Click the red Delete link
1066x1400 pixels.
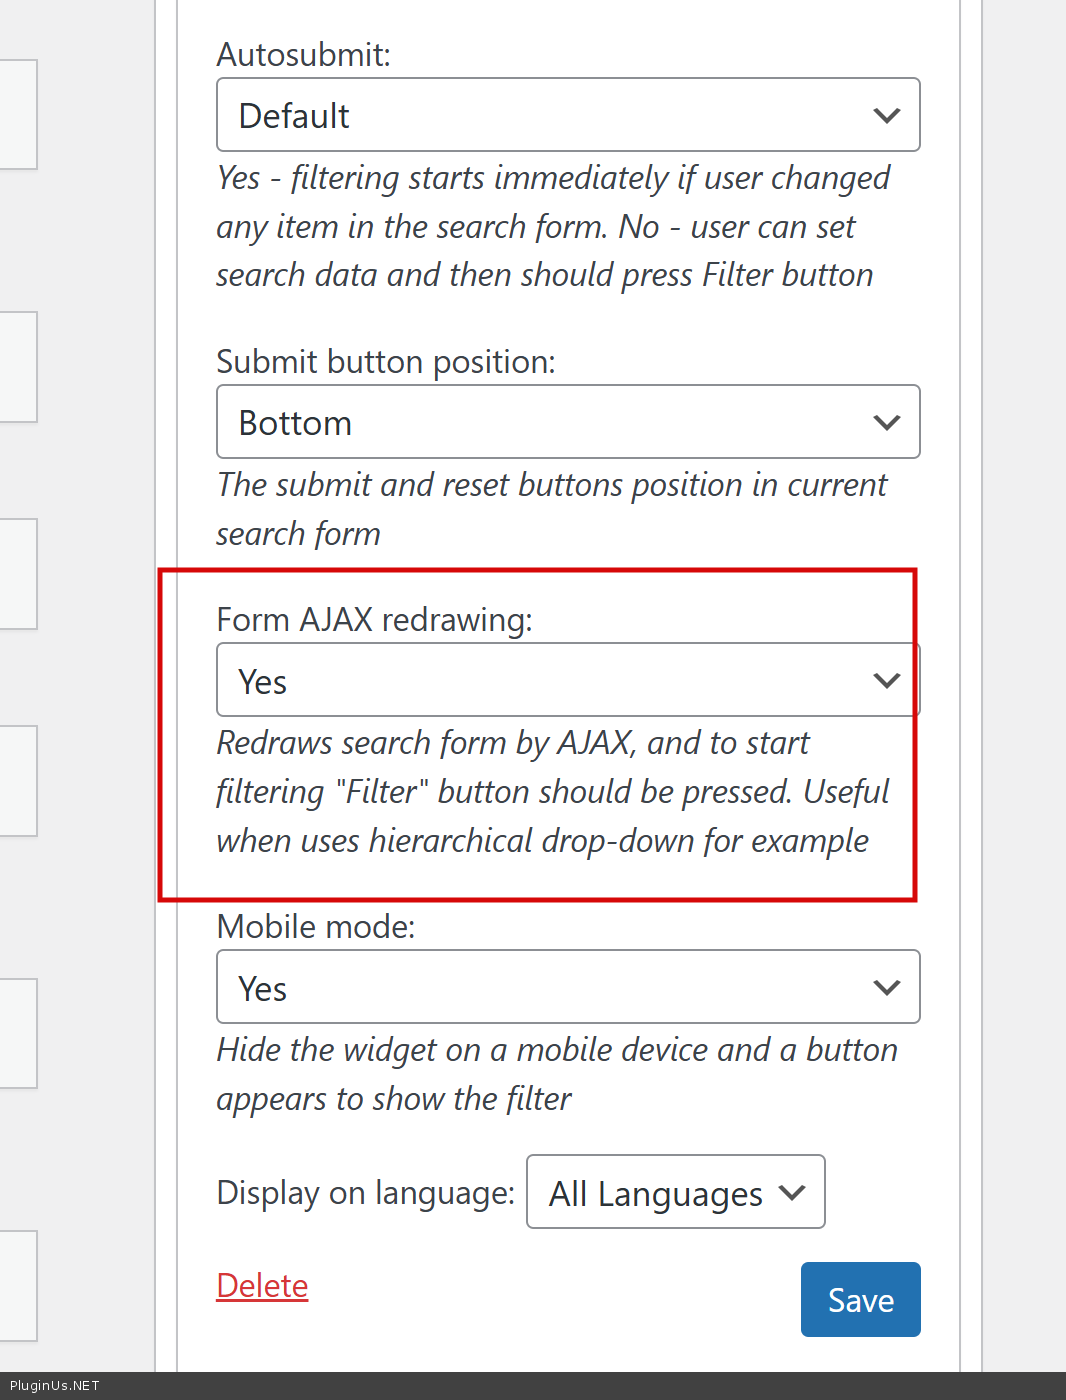[262, 1286]
